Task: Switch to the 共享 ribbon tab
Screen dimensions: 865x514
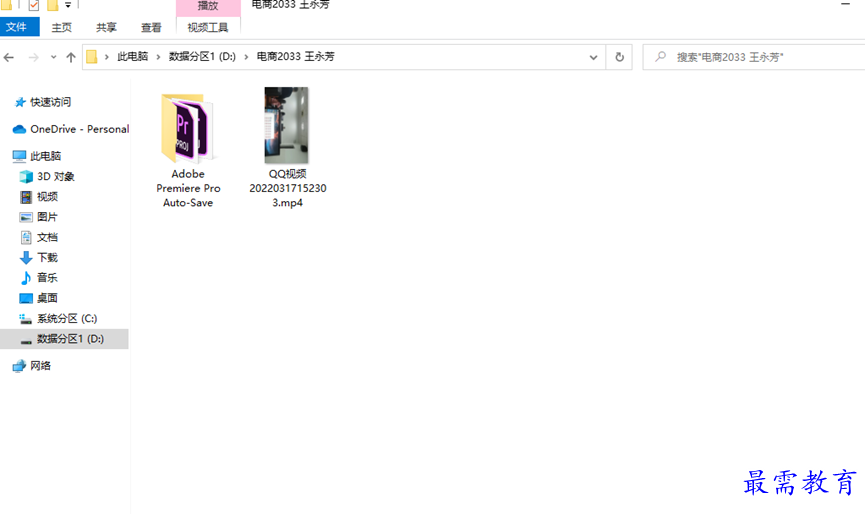Action: point(106,27)
